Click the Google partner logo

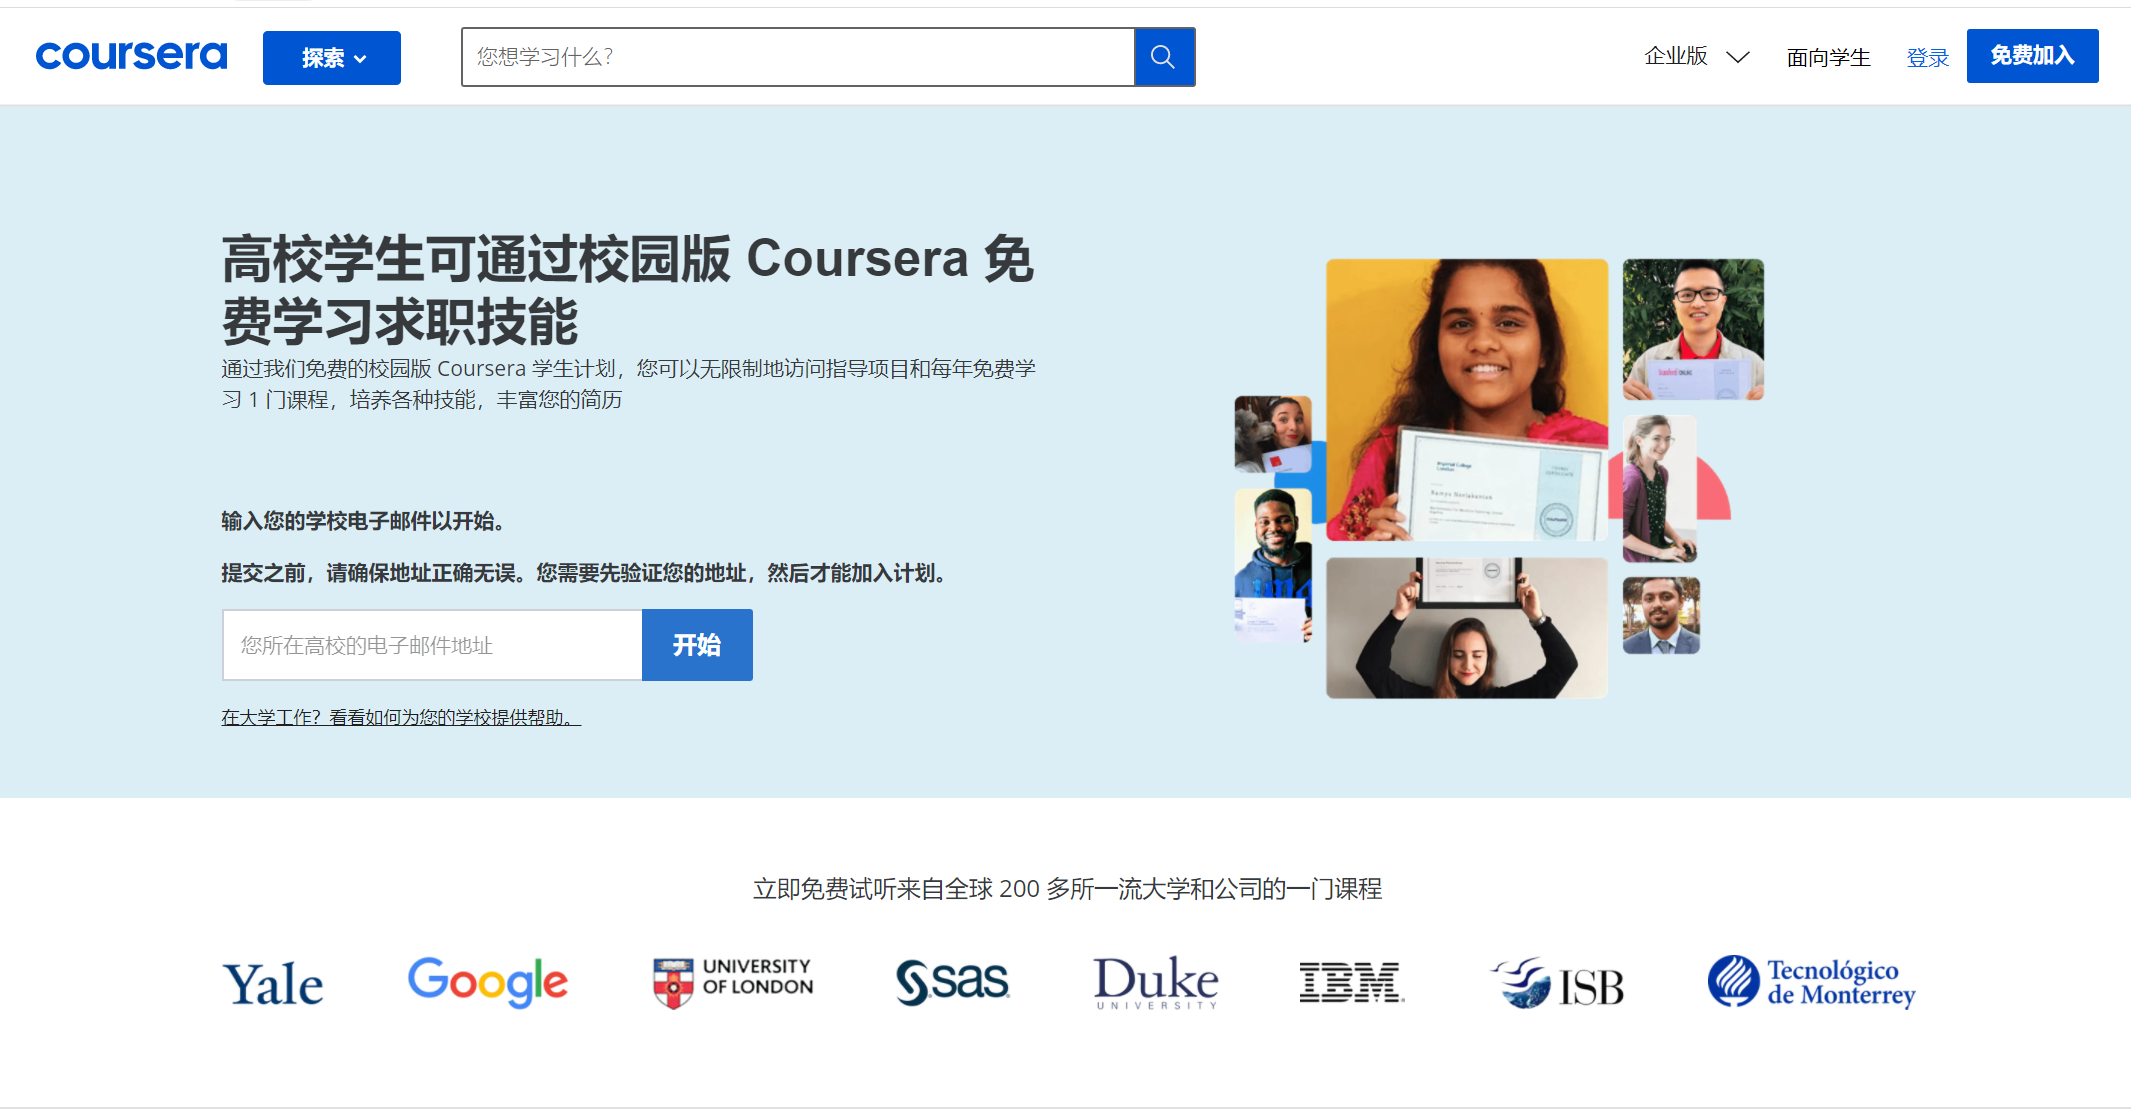(487, 981)
